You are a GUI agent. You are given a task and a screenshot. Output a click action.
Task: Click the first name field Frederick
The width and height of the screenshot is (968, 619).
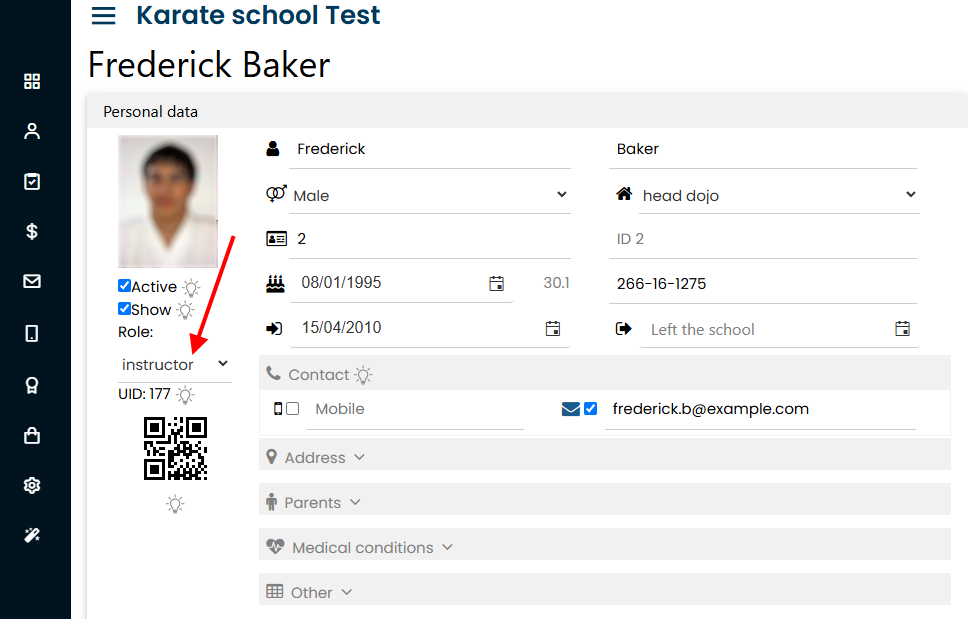click(x=430, y=149)
